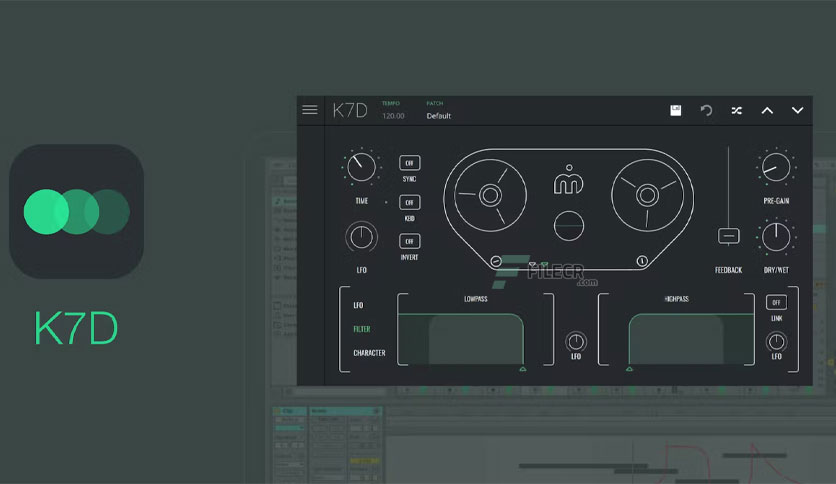Click the clock circle on tape path
836x484 pixels.
[x=642, y=261]
